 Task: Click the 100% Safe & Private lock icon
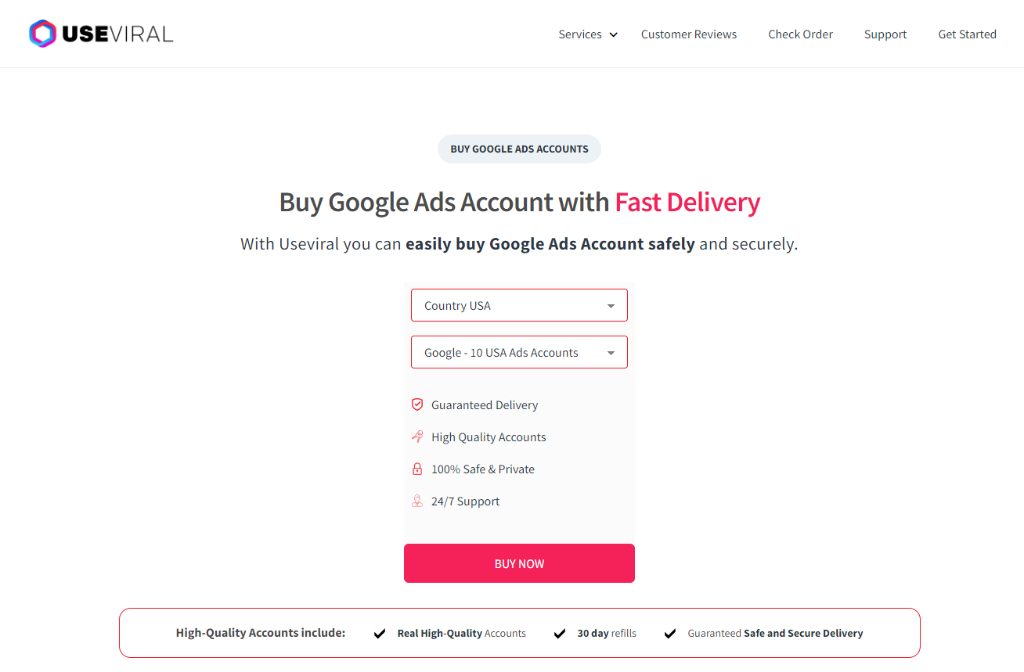(x=417, y=469)
